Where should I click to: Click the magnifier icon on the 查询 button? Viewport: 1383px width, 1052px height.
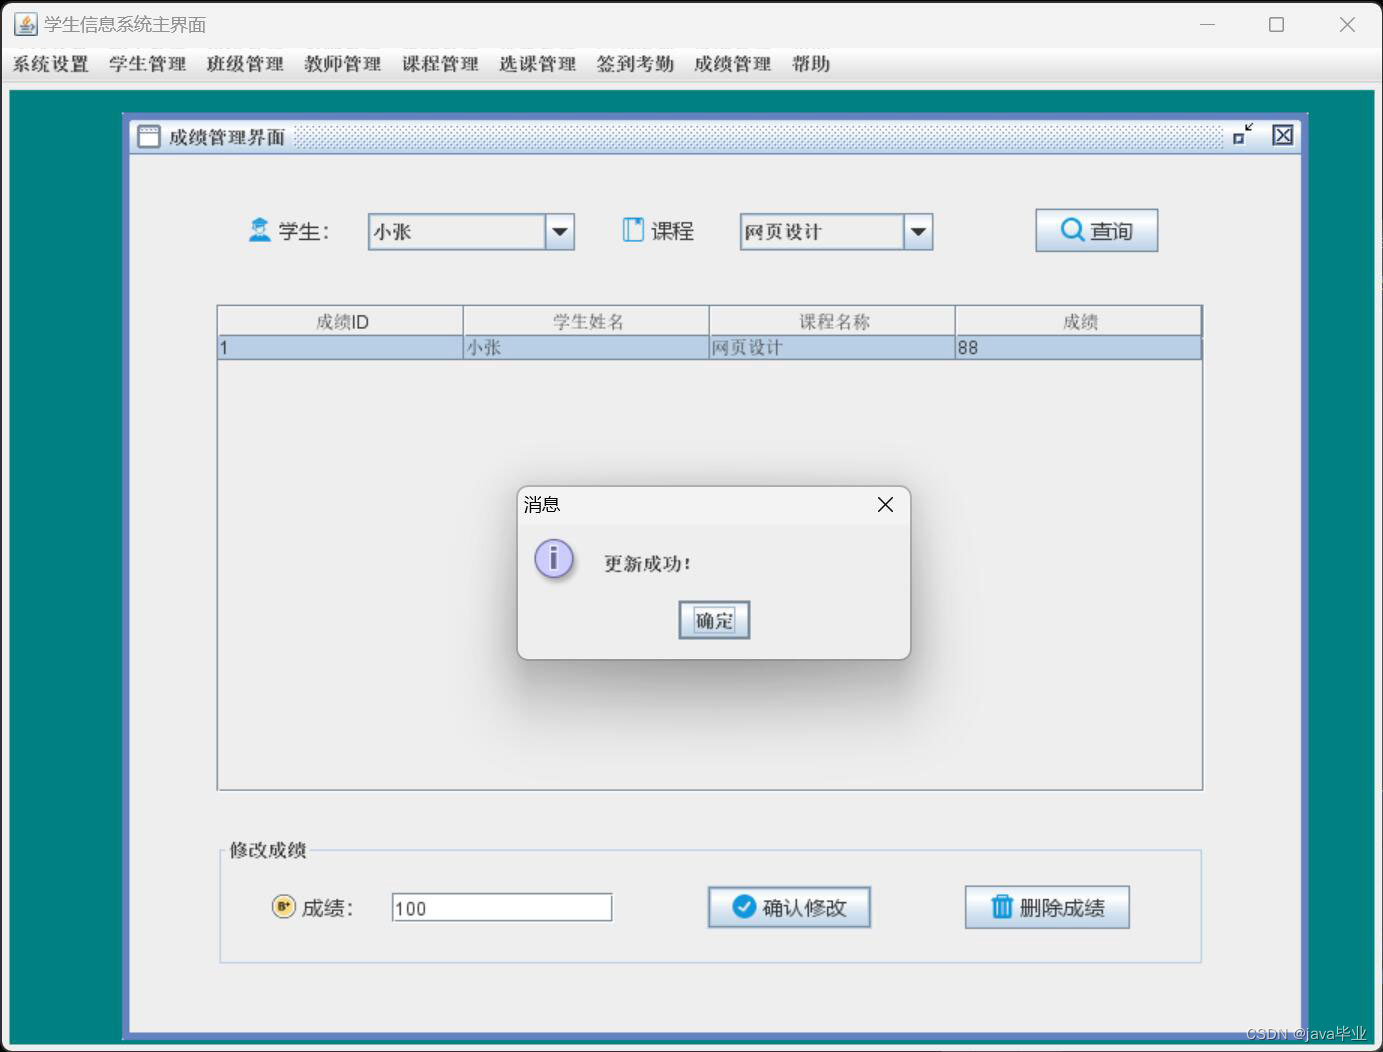(1072, 229)
